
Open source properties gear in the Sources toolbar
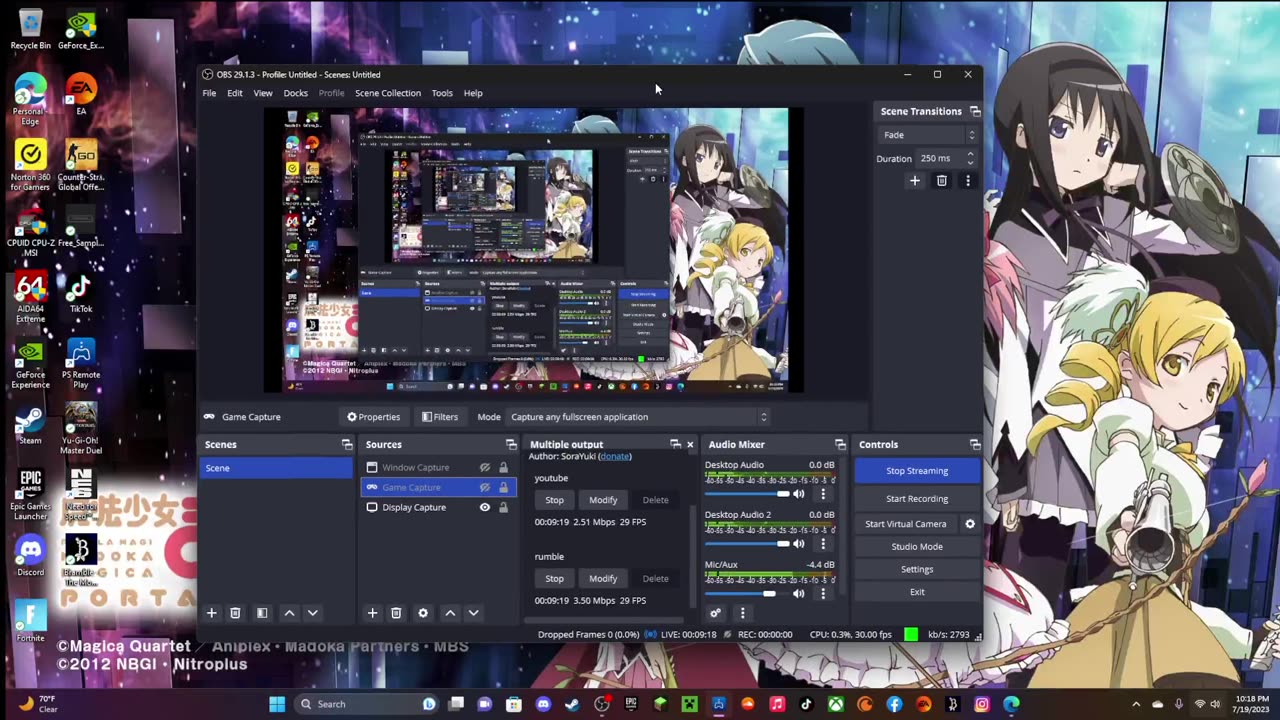click(423, 613)
